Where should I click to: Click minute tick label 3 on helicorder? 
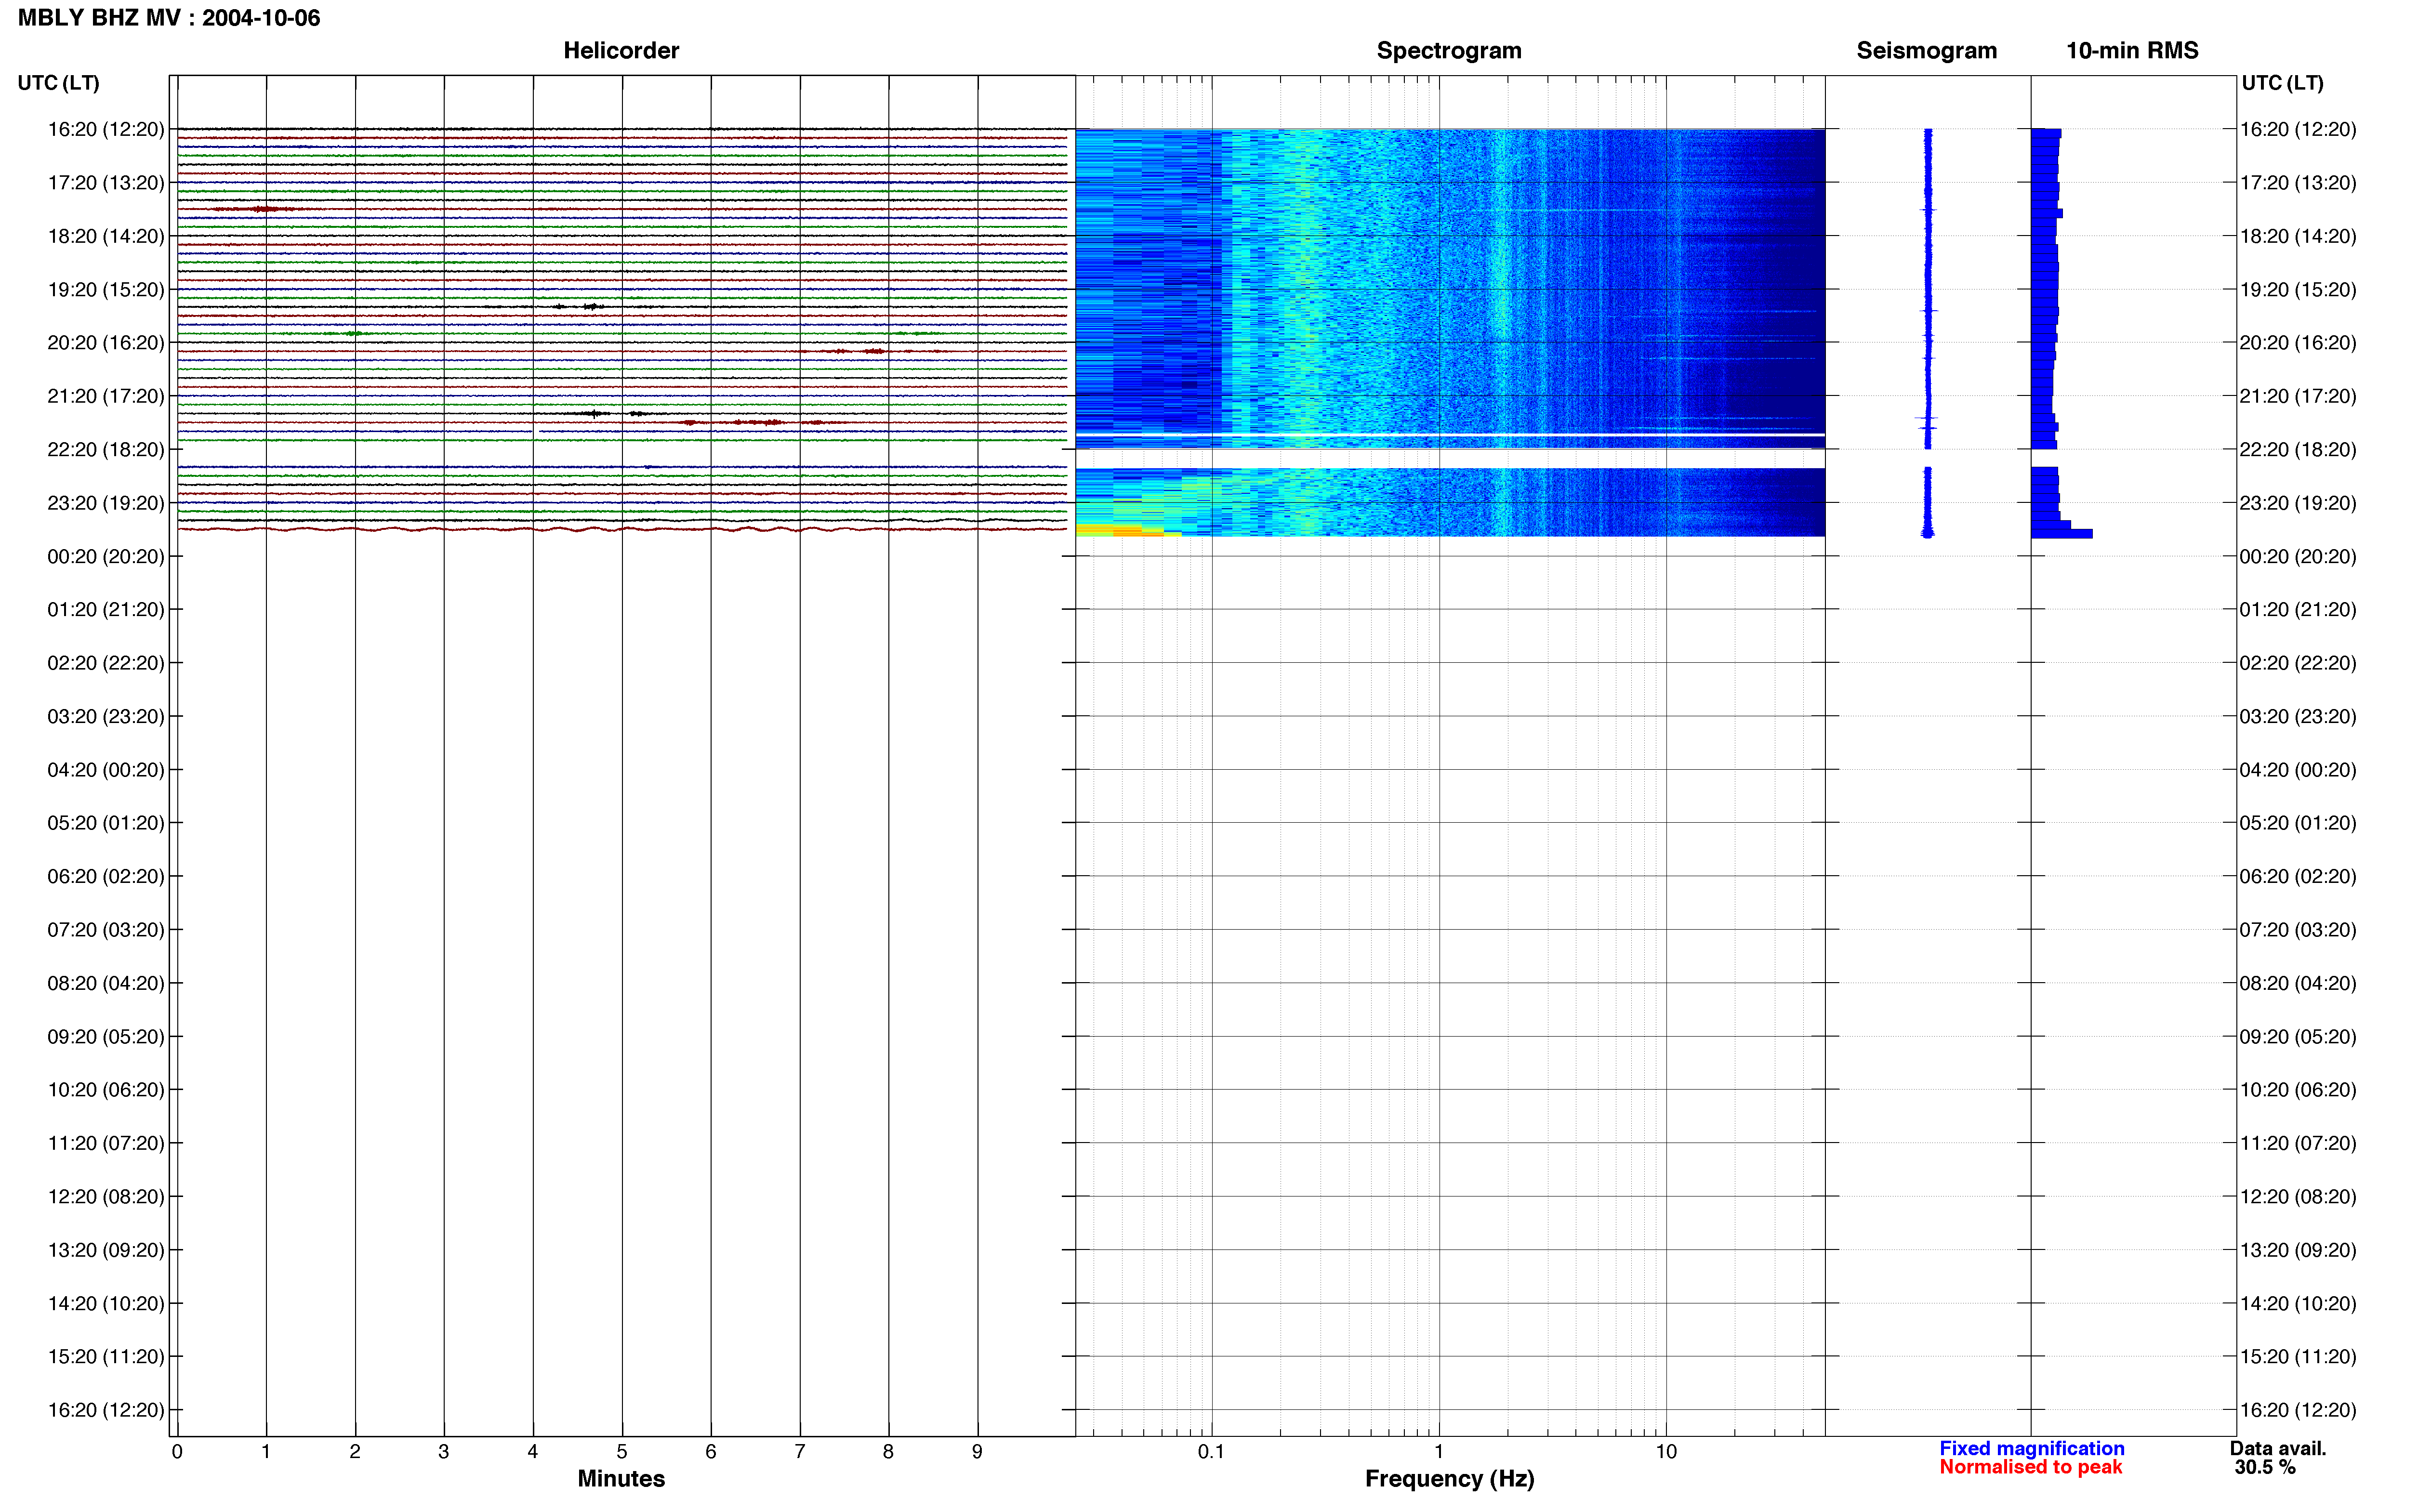coord(444,1452)
